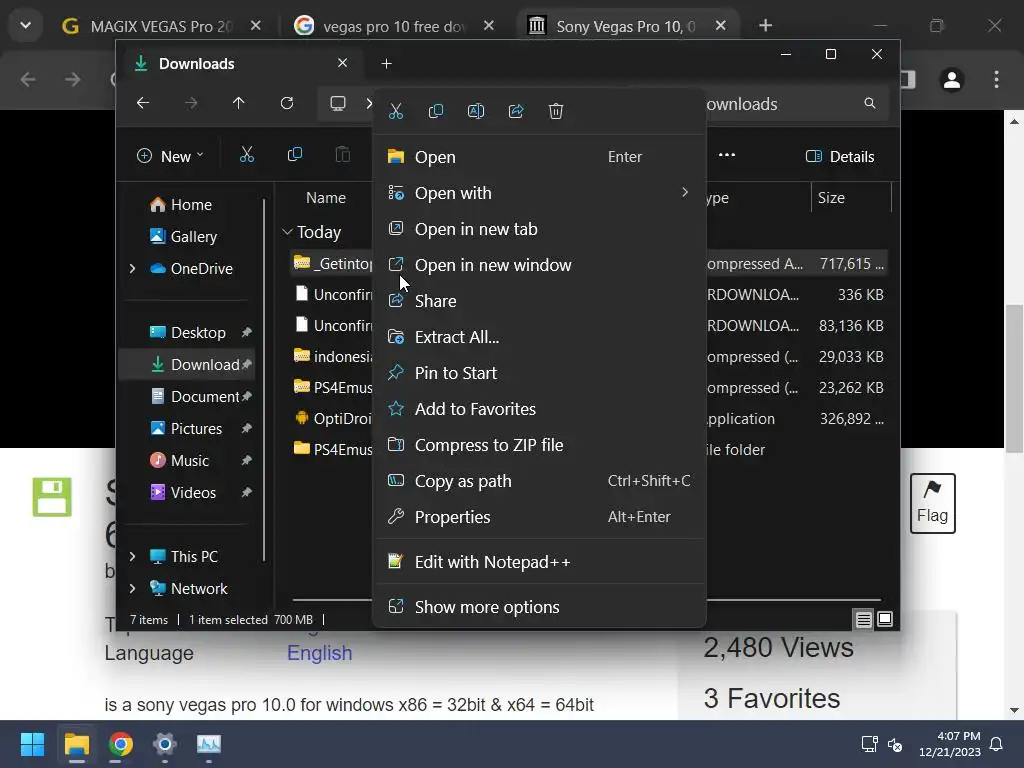
Task: Choose Copy as path
Action: tap(539, 481)
